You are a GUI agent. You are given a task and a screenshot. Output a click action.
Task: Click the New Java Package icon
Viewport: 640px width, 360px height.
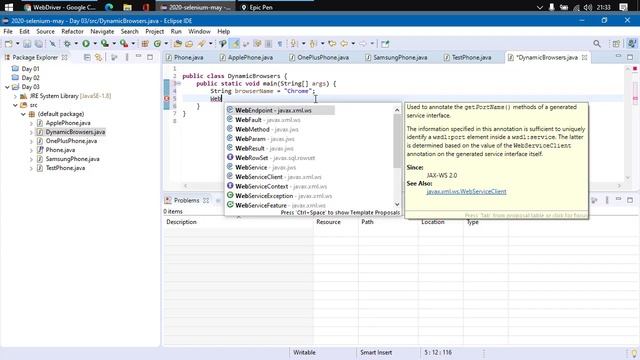[145, 44]
